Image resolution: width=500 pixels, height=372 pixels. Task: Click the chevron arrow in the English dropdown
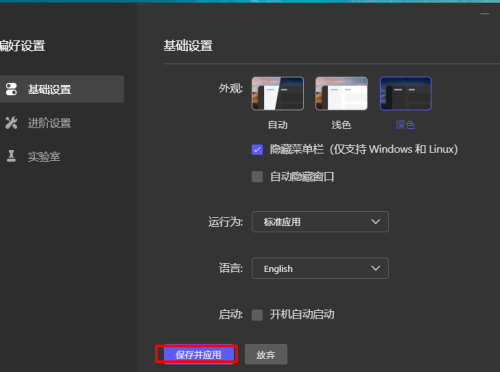tap(376, 268)
